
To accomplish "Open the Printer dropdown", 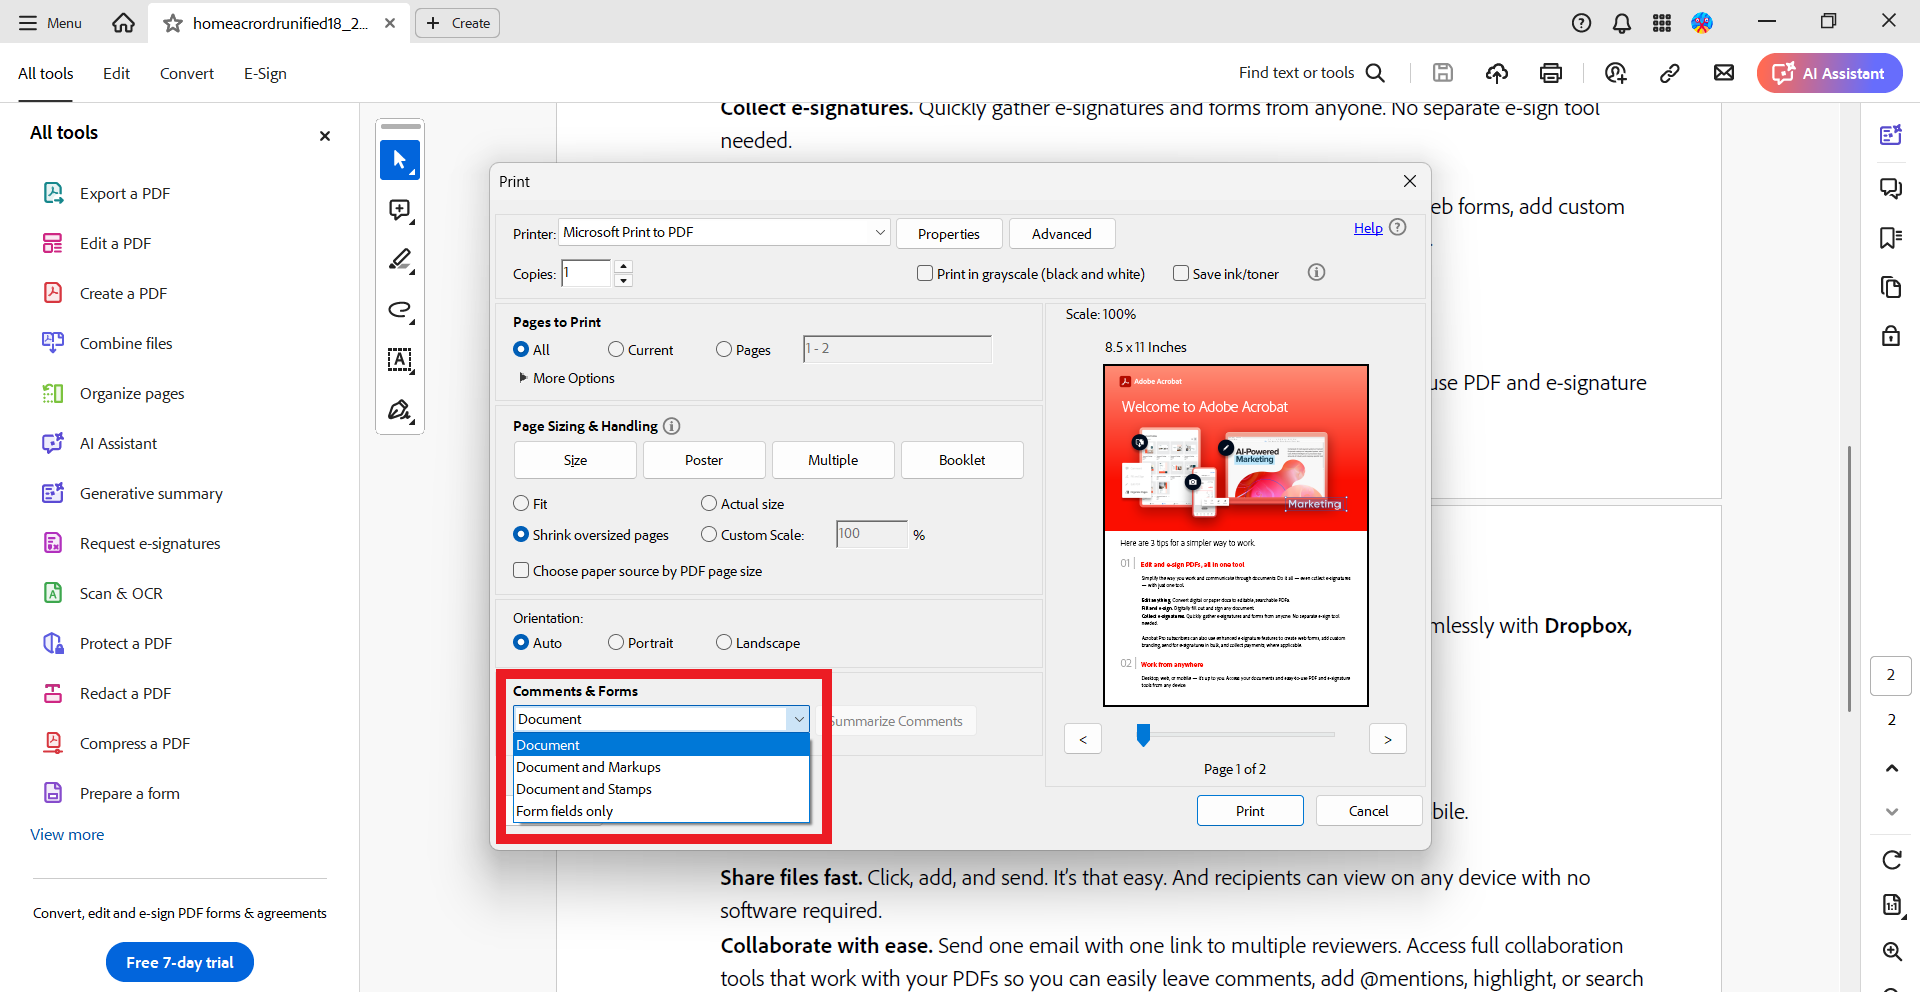I will [x=724, y=232].
